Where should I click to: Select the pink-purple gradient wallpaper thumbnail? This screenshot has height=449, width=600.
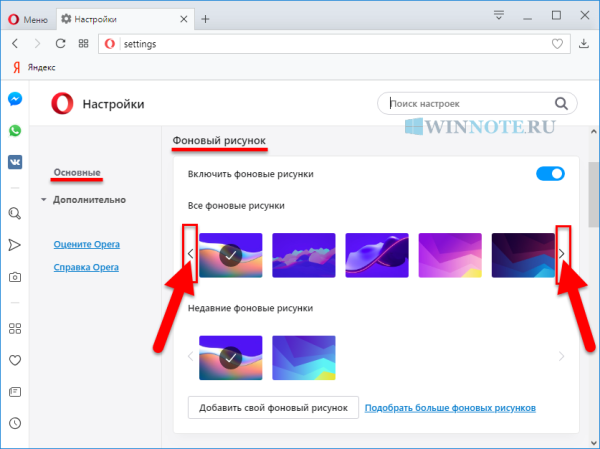(x=449, y=255)
